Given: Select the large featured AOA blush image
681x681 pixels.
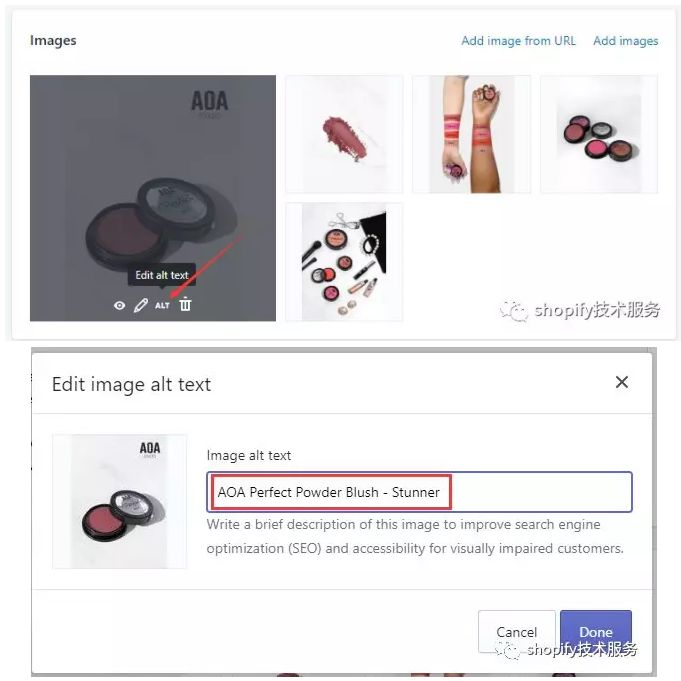Looking at the screenshot, I should pos(153,198).
